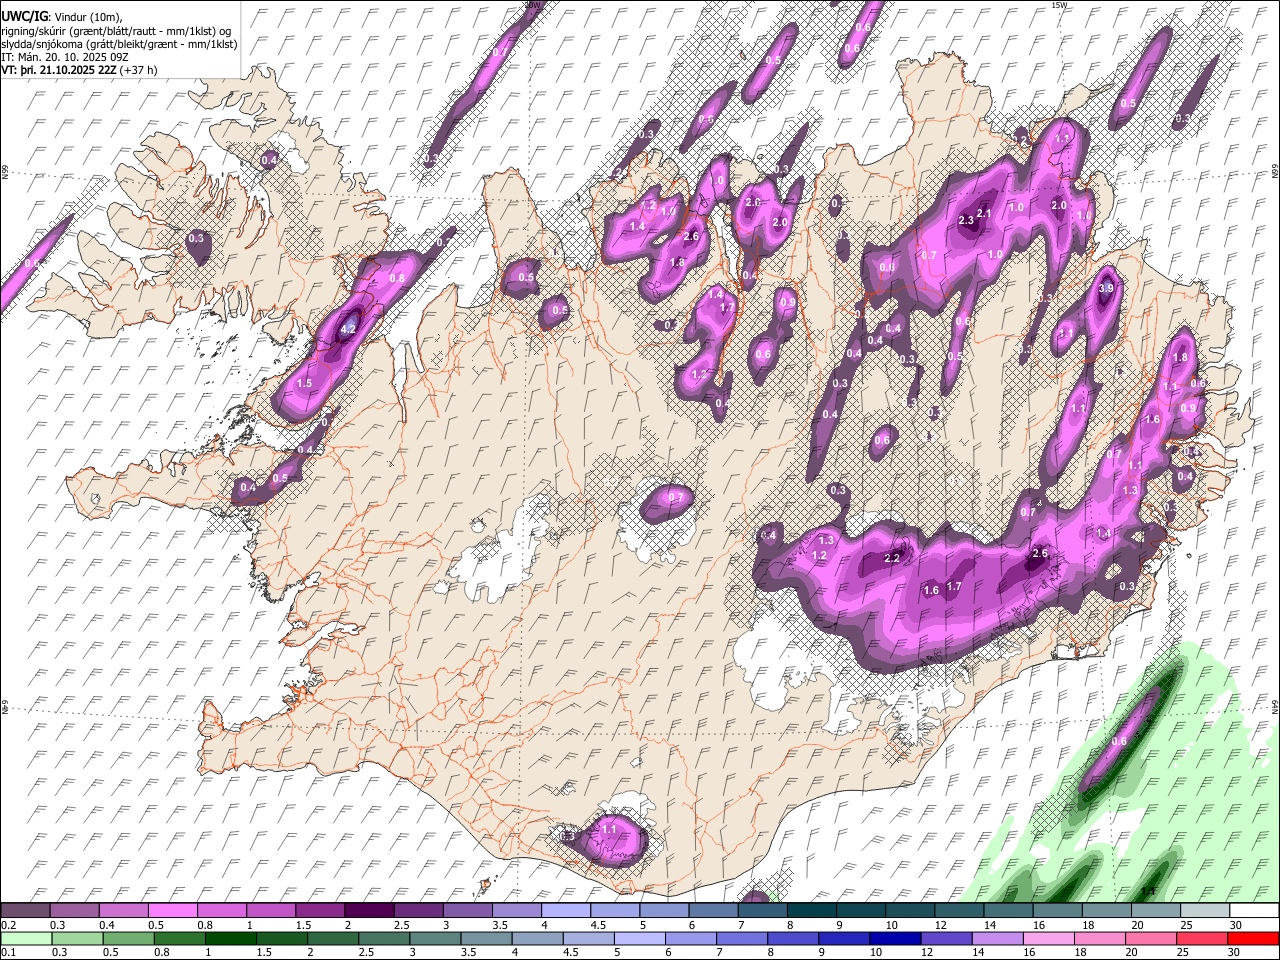1280x960 pixels.
Task: Click the 4.2 precipitation value on map
Action: pyautogui.click(x=348, y=329)
